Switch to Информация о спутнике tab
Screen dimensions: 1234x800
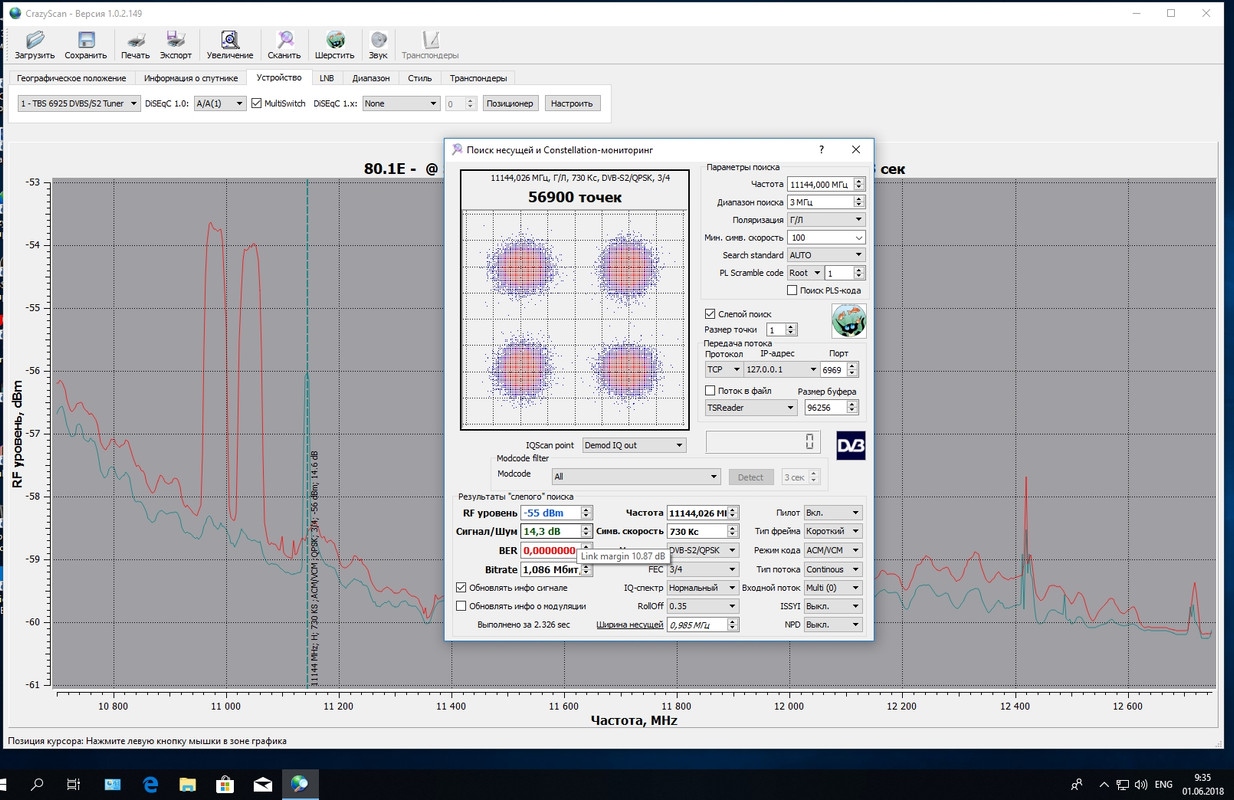(x=191, y=78)
